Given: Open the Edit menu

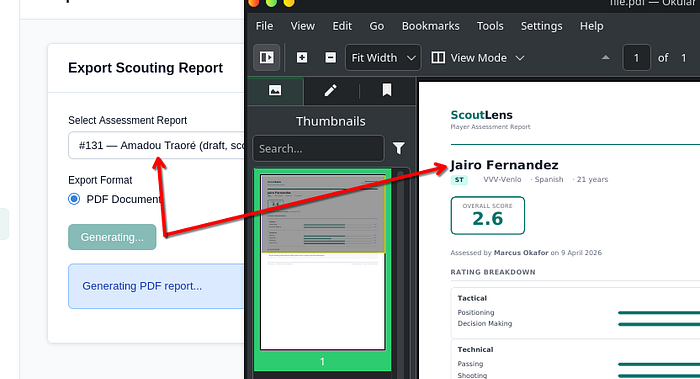Looking at the screenshot, I should [342, 26].
